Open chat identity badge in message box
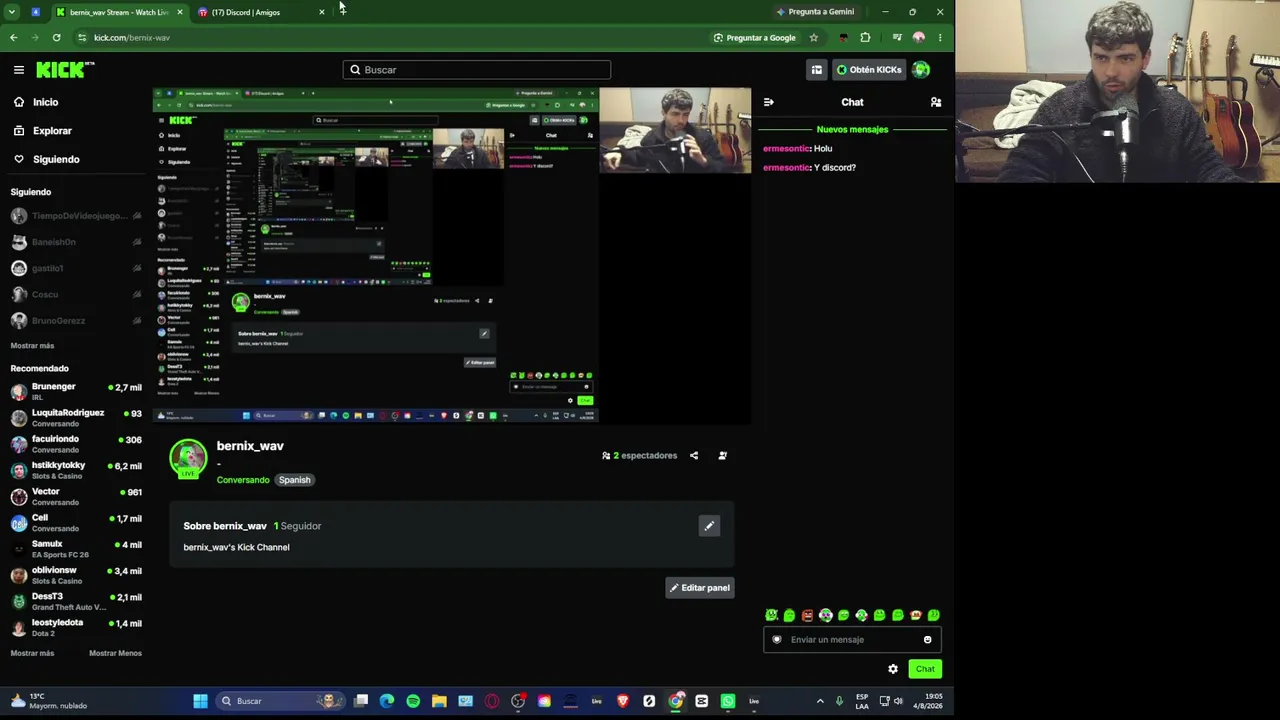 [777, 640]
